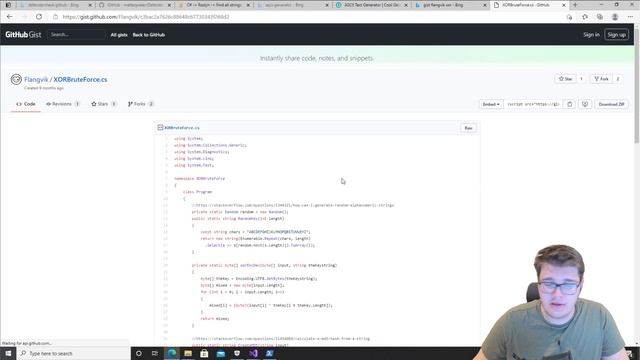This screenshot has width=640, height=360.
Task: Open the XORBruteForce.cs gist title link
Action: click(x=80, y=79)
